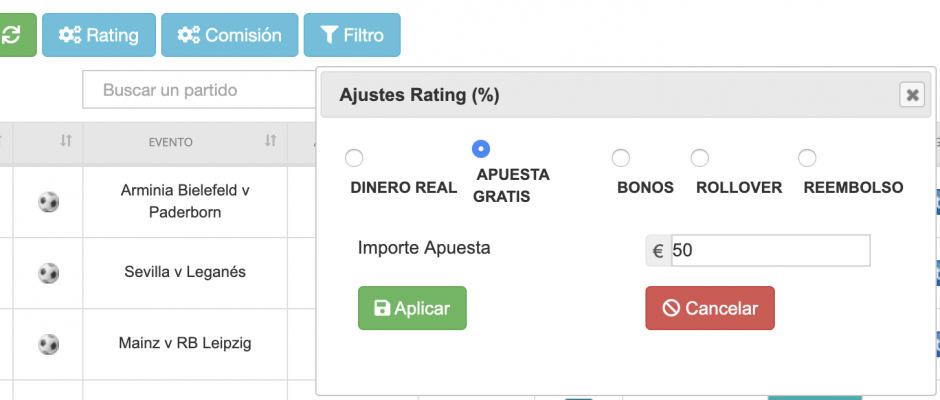Sort by the EVENTO column arrows
Screen dimensions: 940x400
click(271, 141)
